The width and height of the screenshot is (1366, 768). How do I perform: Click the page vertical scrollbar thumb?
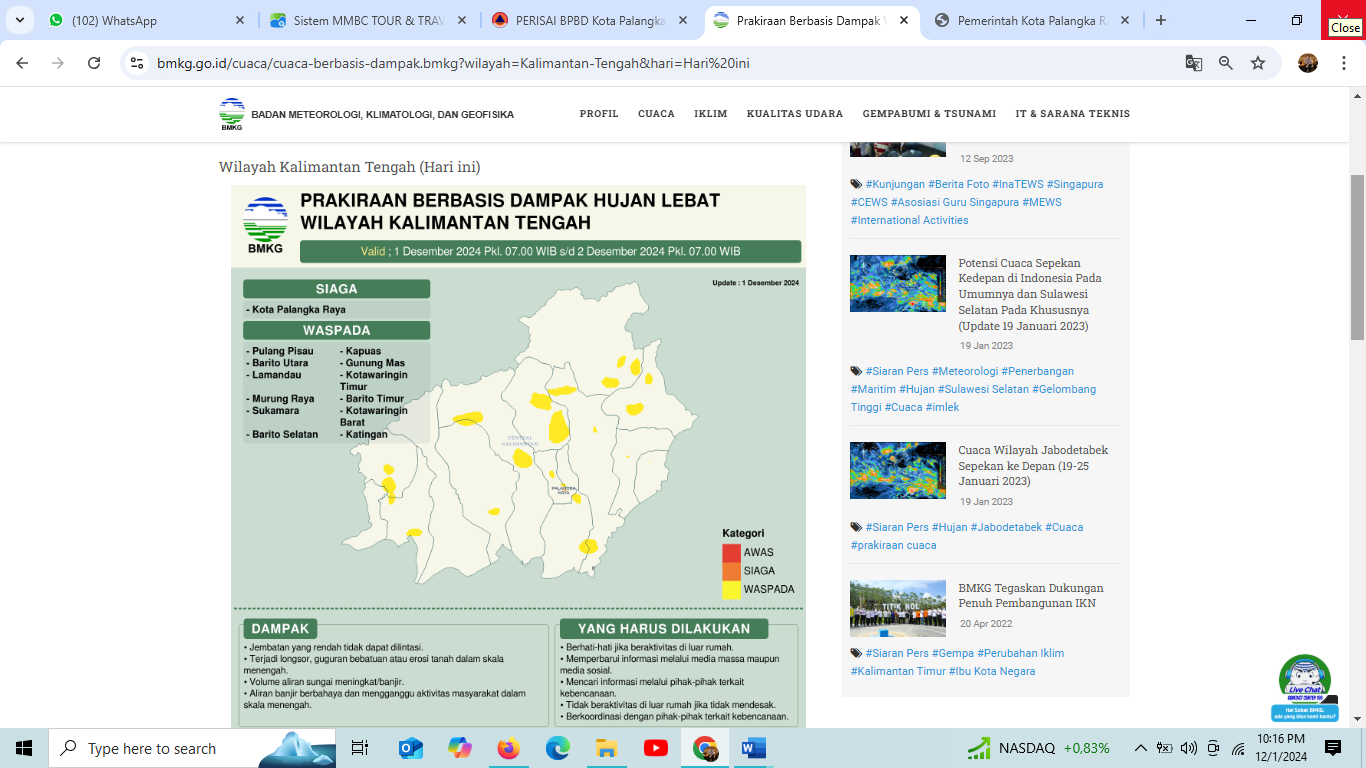1357,257
